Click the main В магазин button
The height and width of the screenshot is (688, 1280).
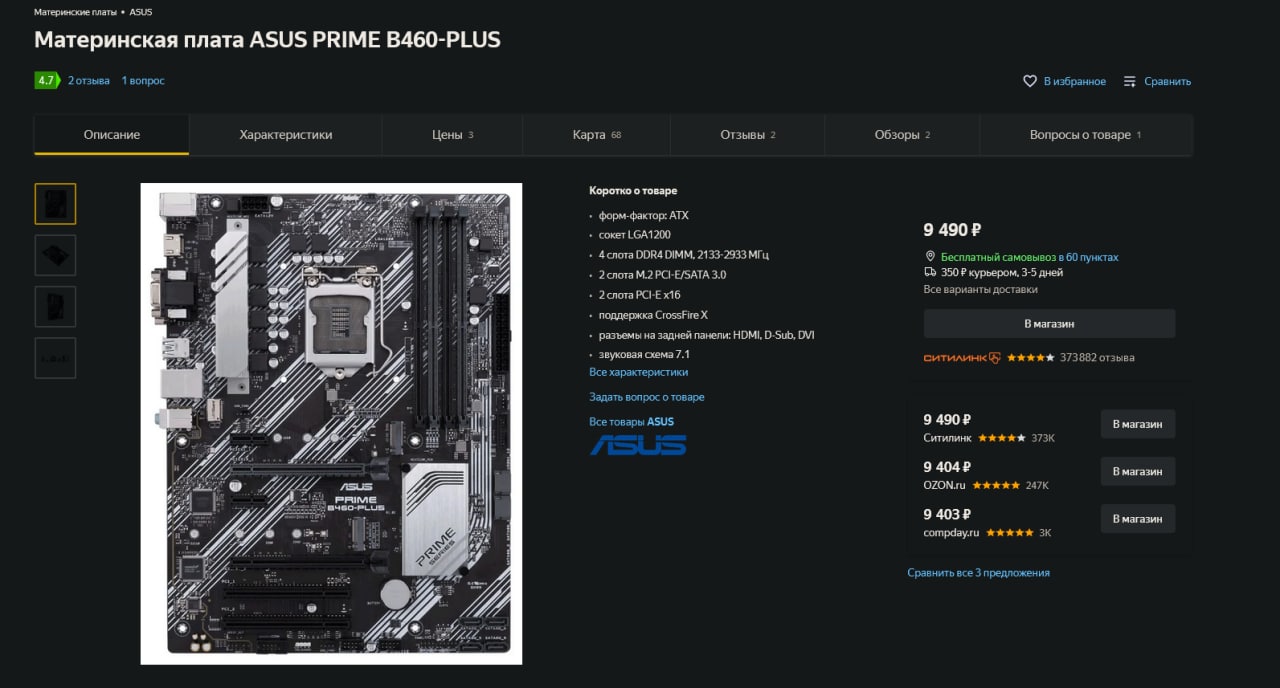click(1049, 324)
